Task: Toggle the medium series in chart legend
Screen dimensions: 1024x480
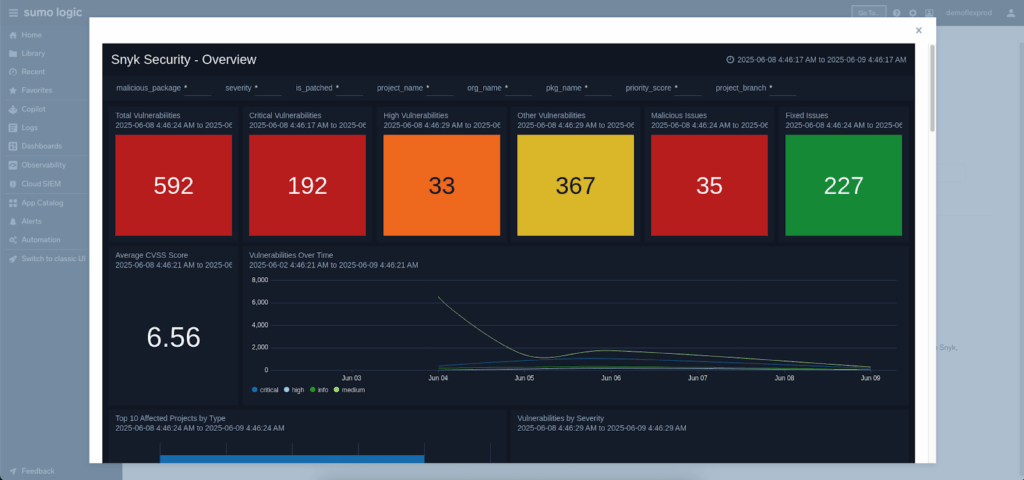Action: pyautogui.click(x=350, y=389)
